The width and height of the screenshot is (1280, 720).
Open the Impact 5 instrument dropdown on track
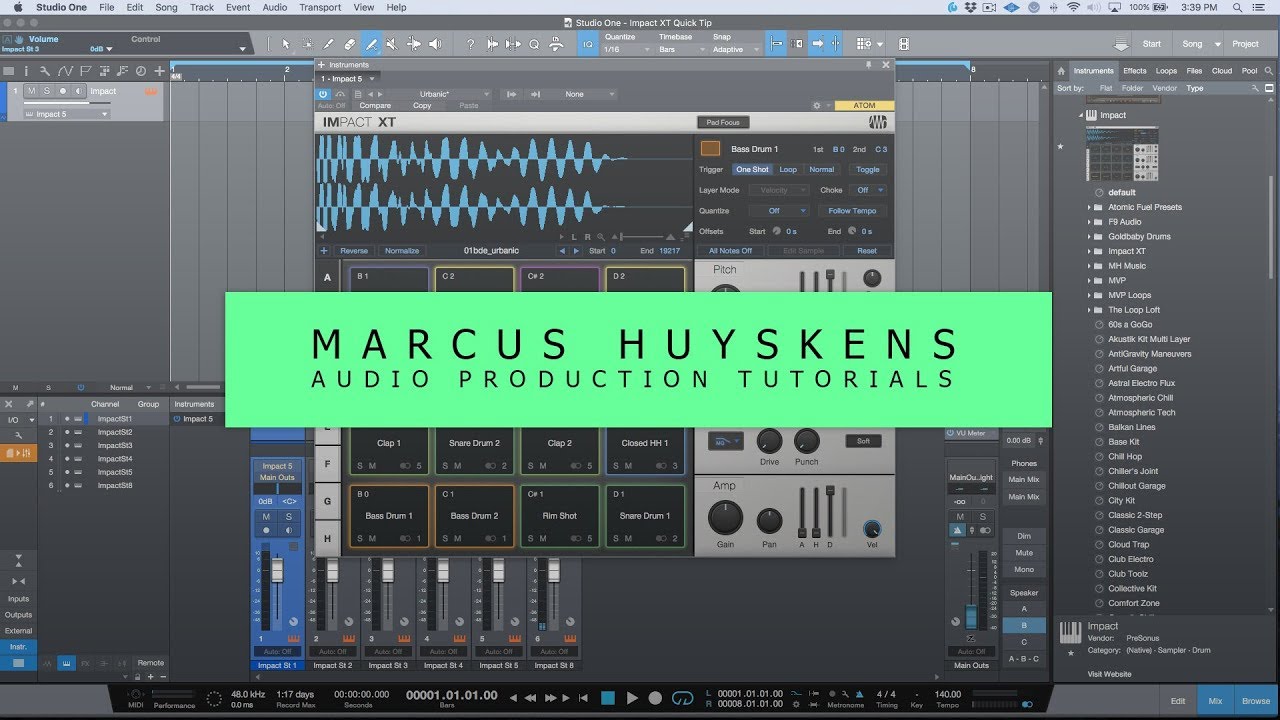tap(66, 114)
